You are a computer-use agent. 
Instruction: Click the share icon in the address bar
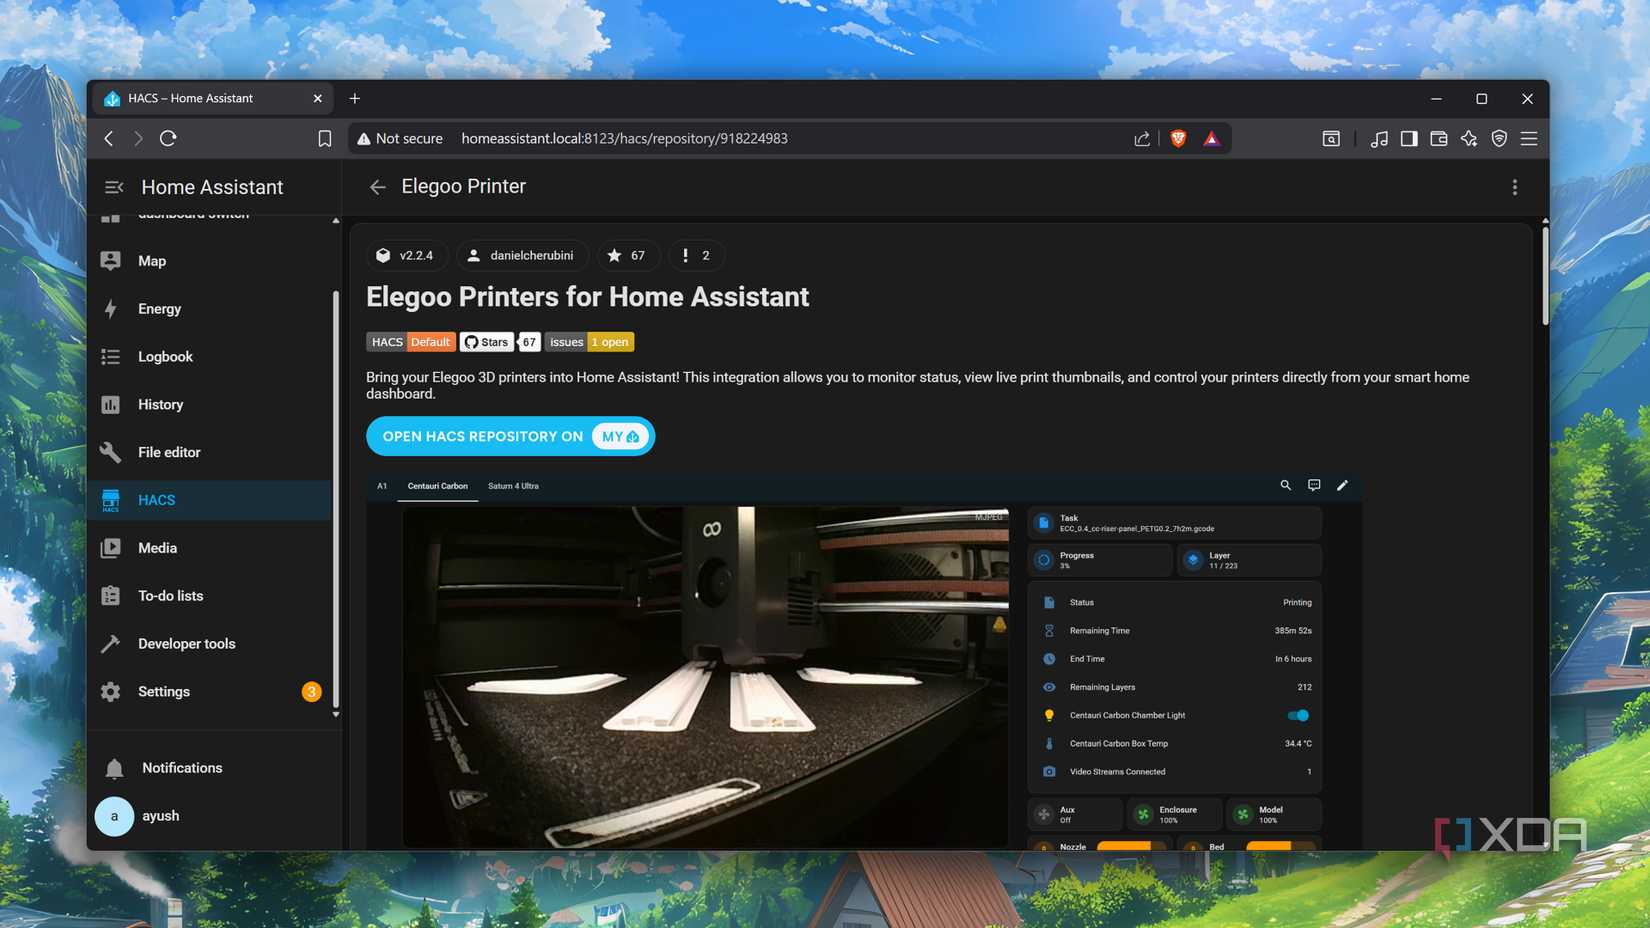(x=1142, y=139)
